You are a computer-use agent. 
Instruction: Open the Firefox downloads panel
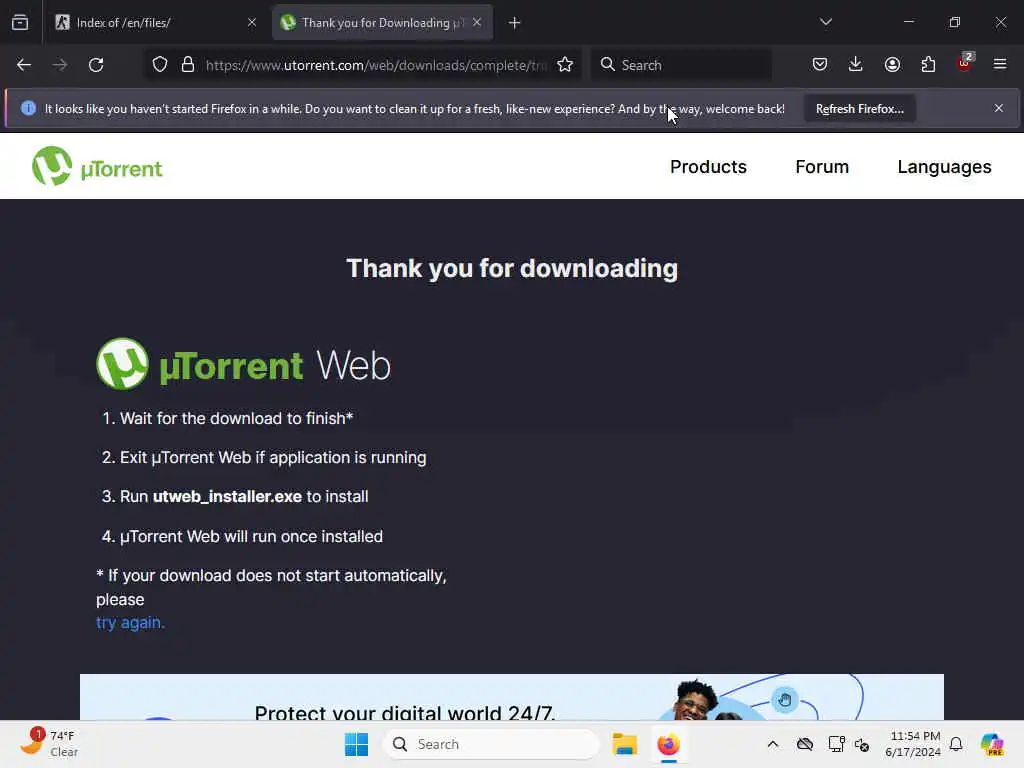pyautogui.click(x=856, y=64)
